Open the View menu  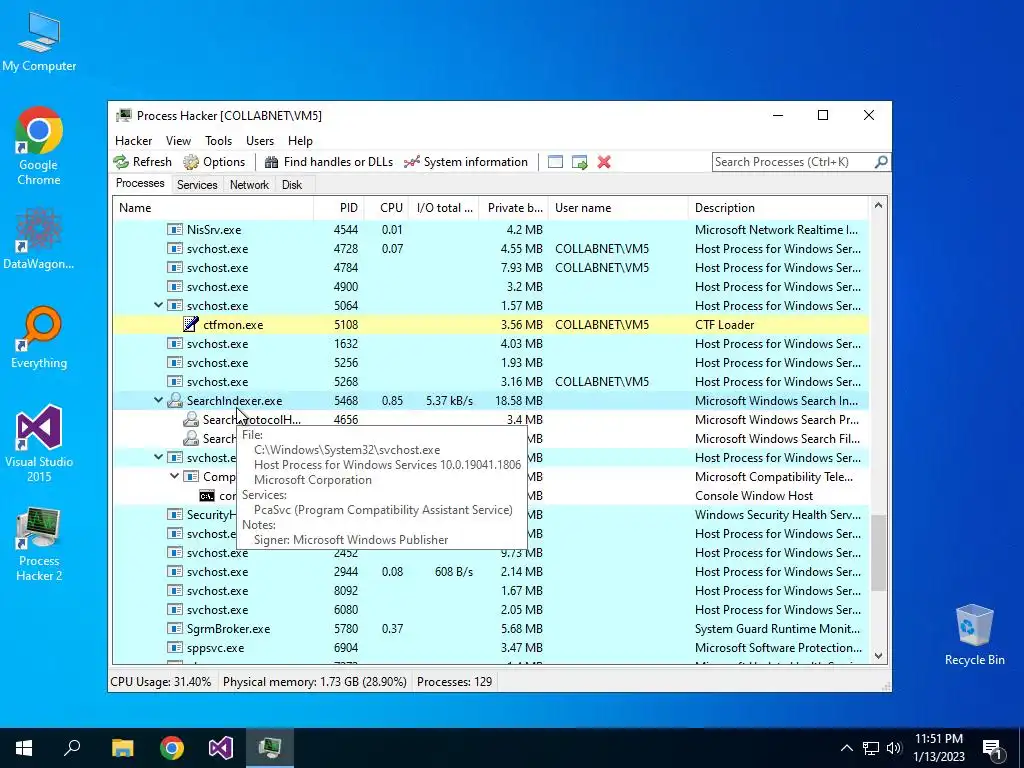point(178,141)
